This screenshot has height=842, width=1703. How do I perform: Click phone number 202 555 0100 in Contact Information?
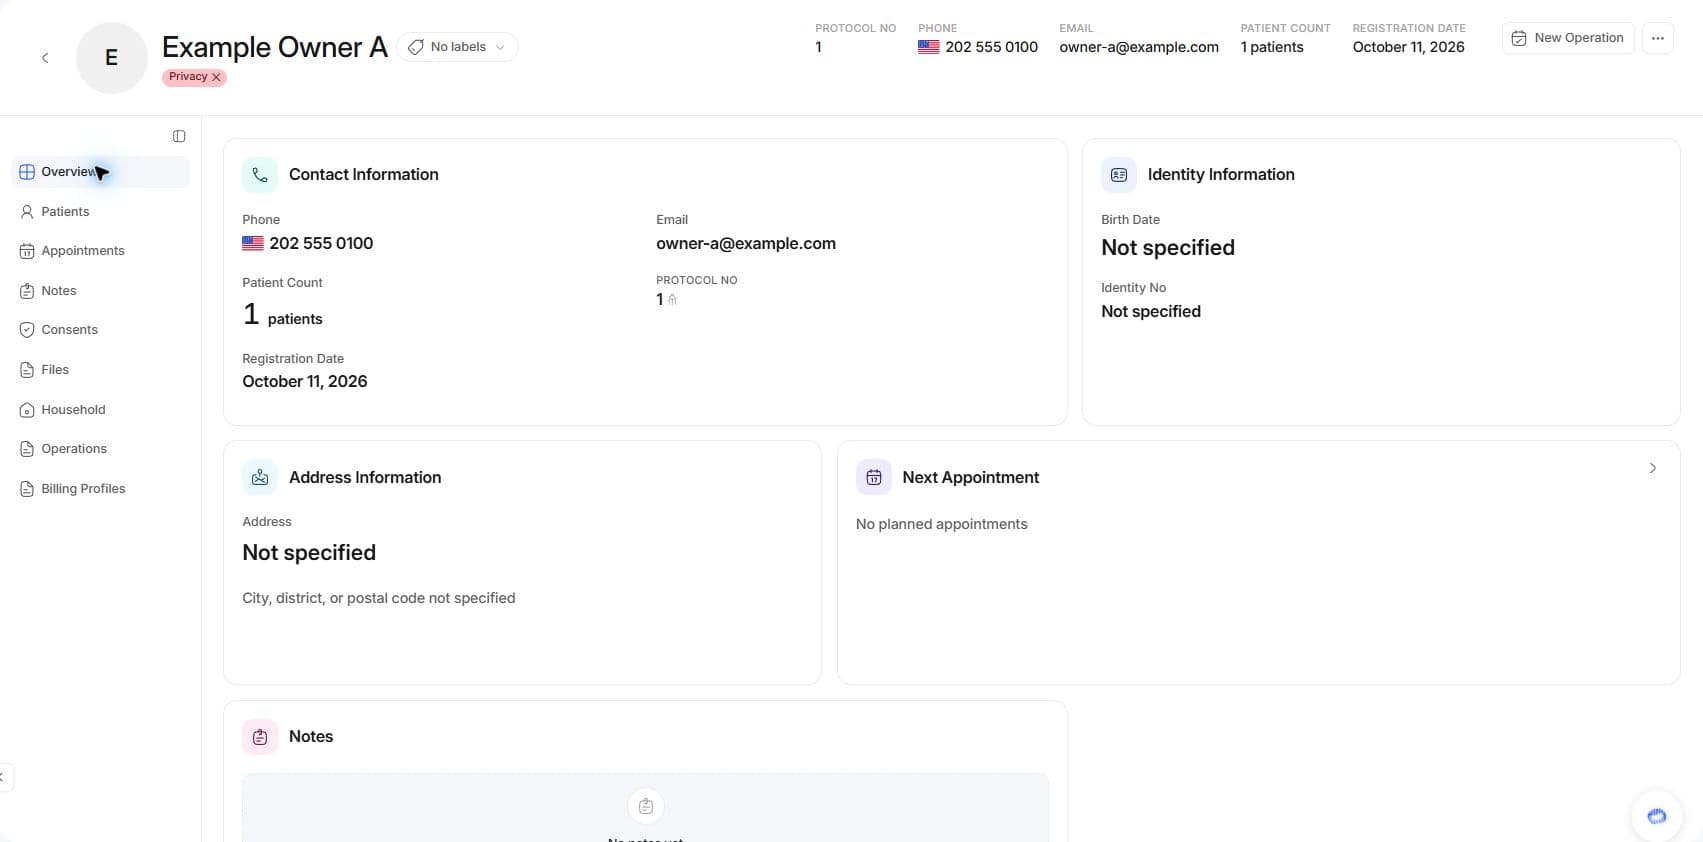[x=321, y=243]
